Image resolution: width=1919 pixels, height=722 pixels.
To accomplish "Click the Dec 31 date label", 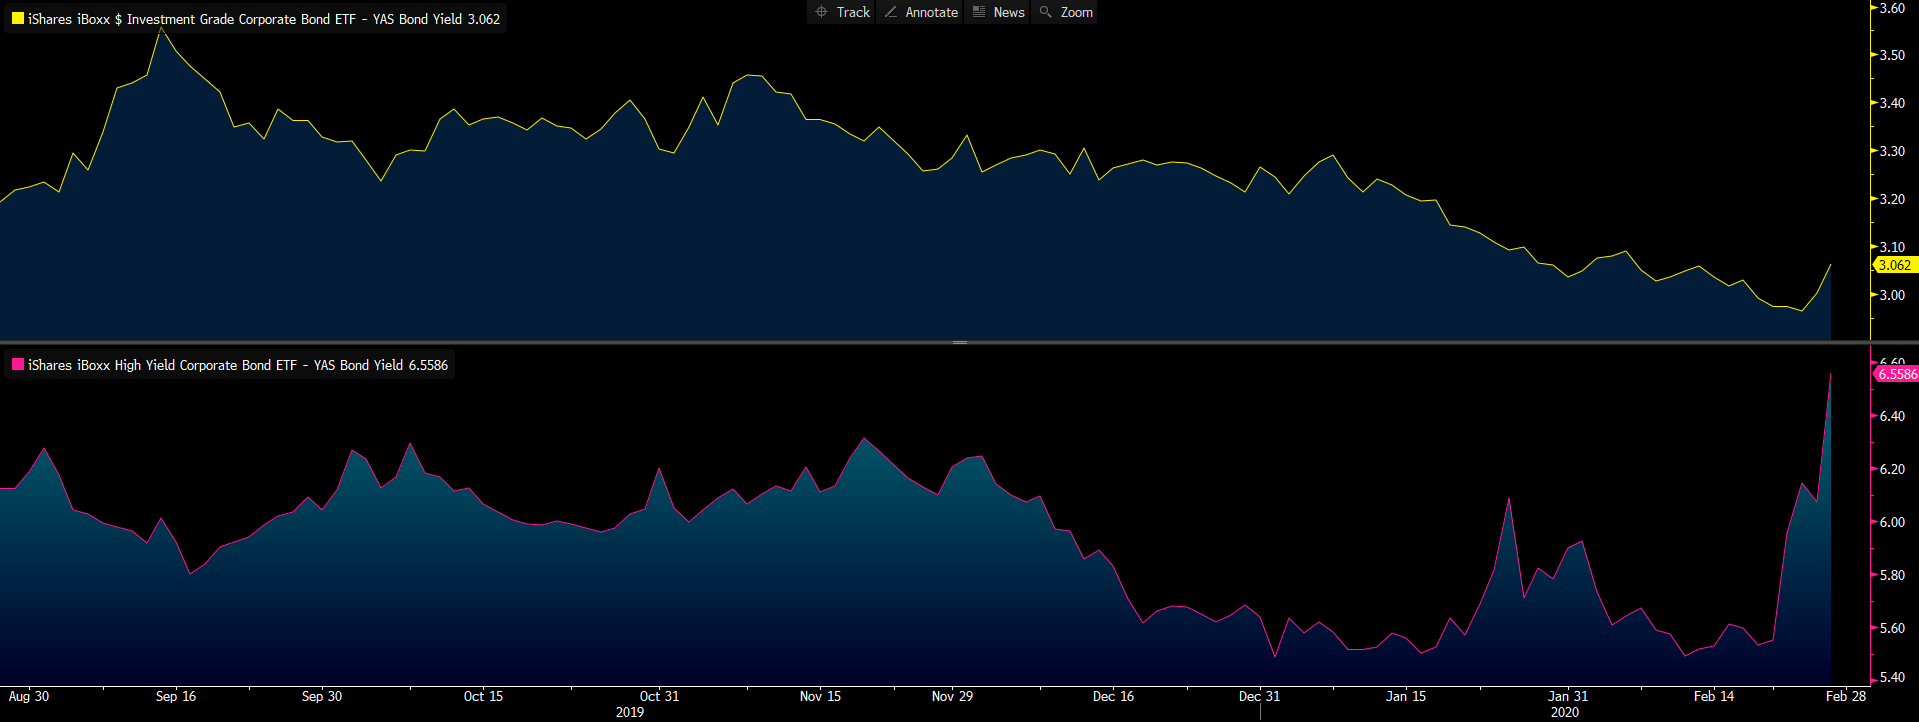I will point(1259,696).
